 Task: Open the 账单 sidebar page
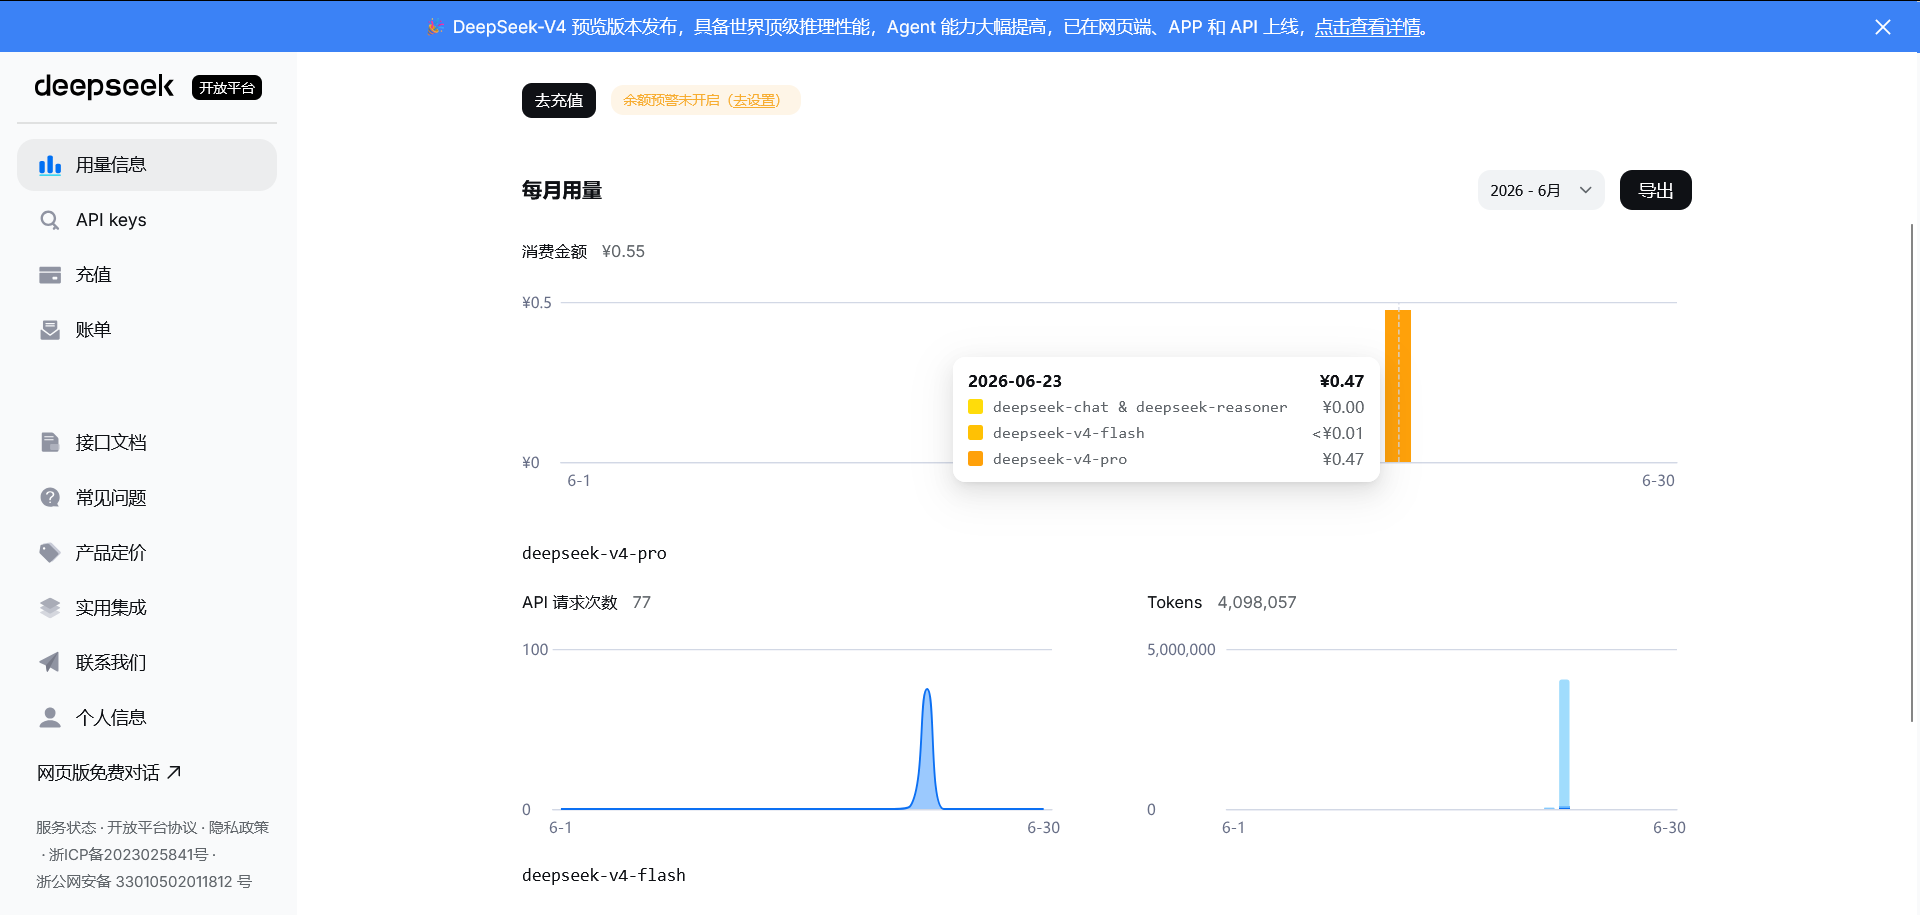(x=147, y=330)
